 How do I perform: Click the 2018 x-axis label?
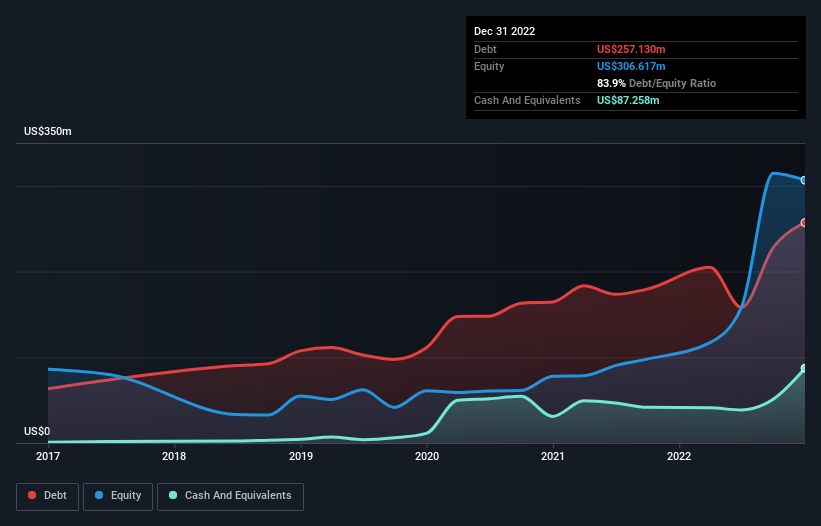(174, 456)
